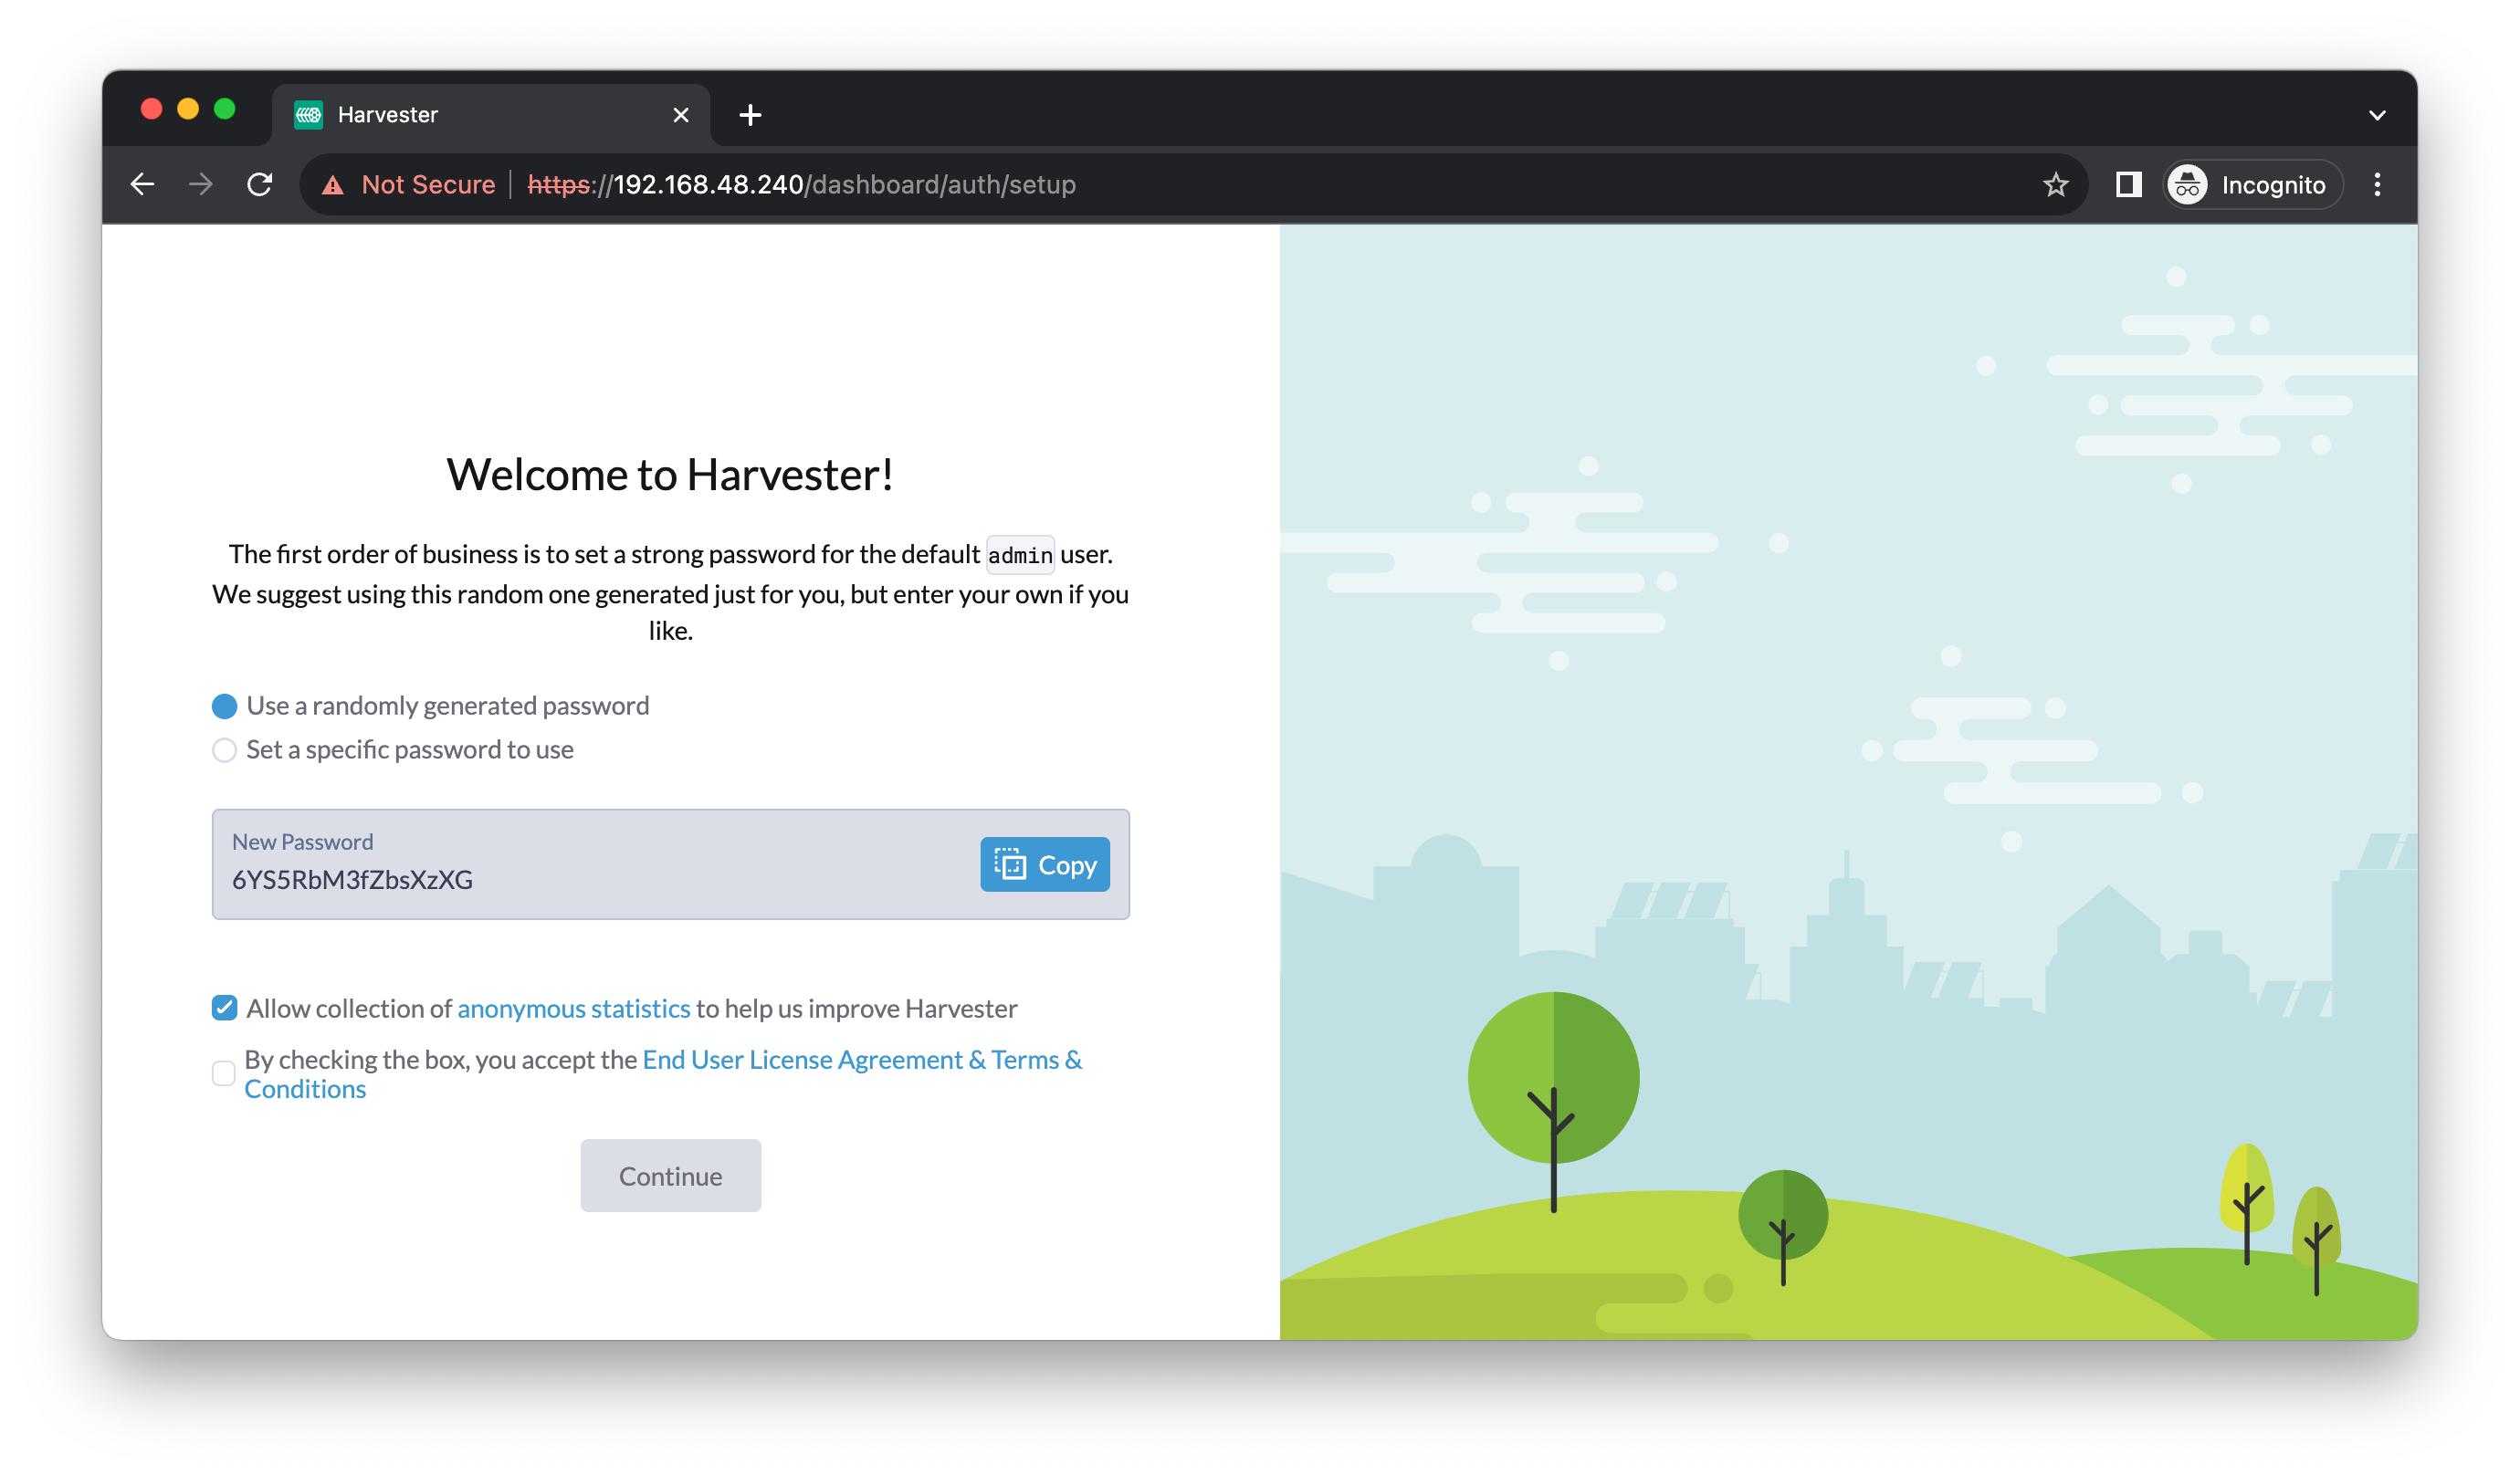
Task: Click the Continue button
Action: pos(669,1175)
